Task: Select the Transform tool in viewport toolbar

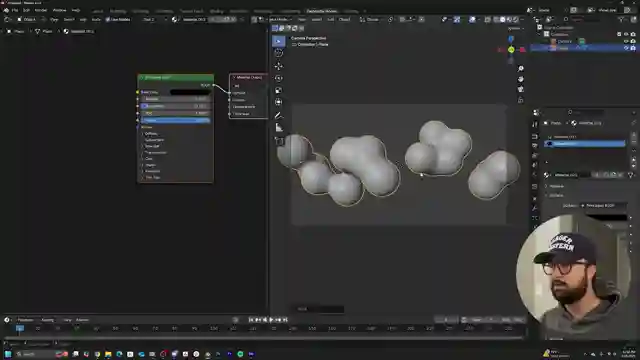Action: [279, 102]
